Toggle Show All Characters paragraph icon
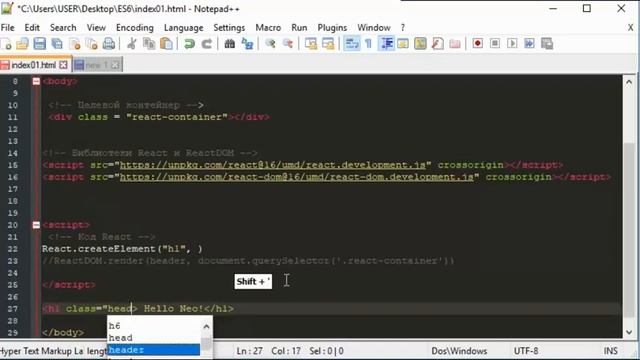 click(368, 44)
